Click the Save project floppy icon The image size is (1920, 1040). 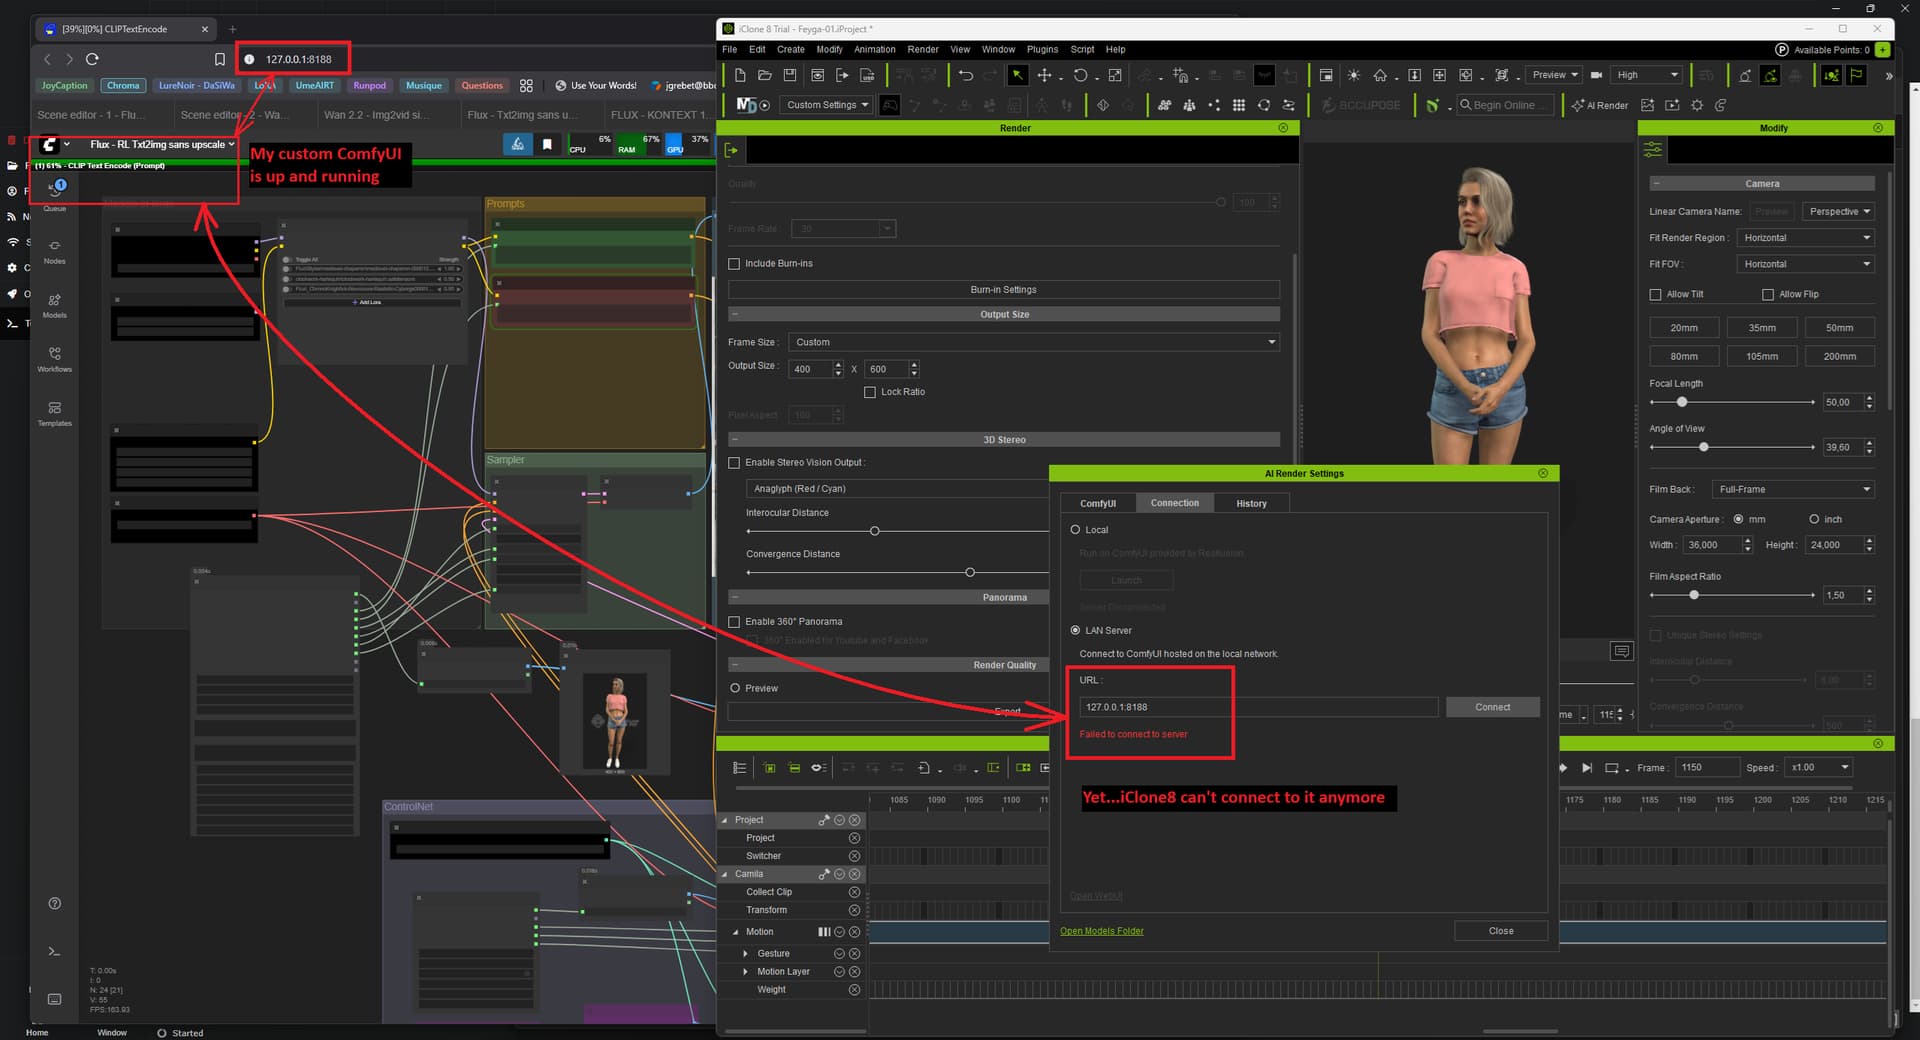point(790,75)
